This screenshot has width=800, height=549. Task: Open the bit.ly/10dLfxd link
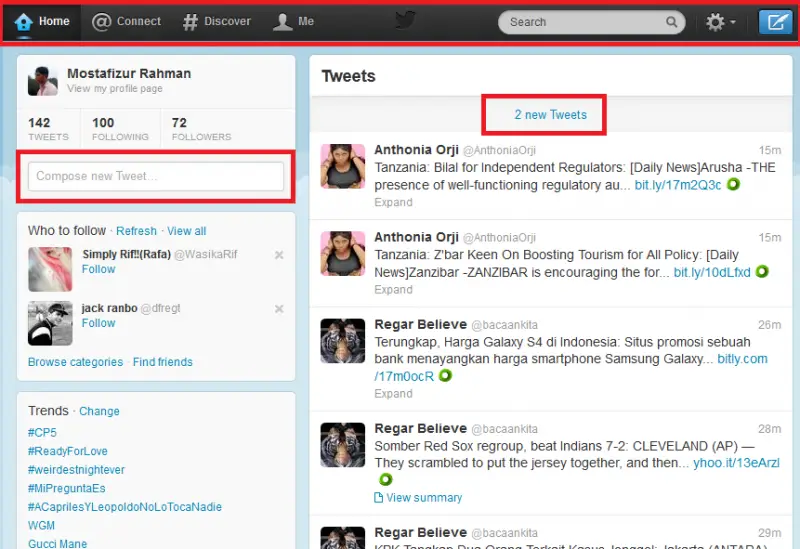(712, 272)
